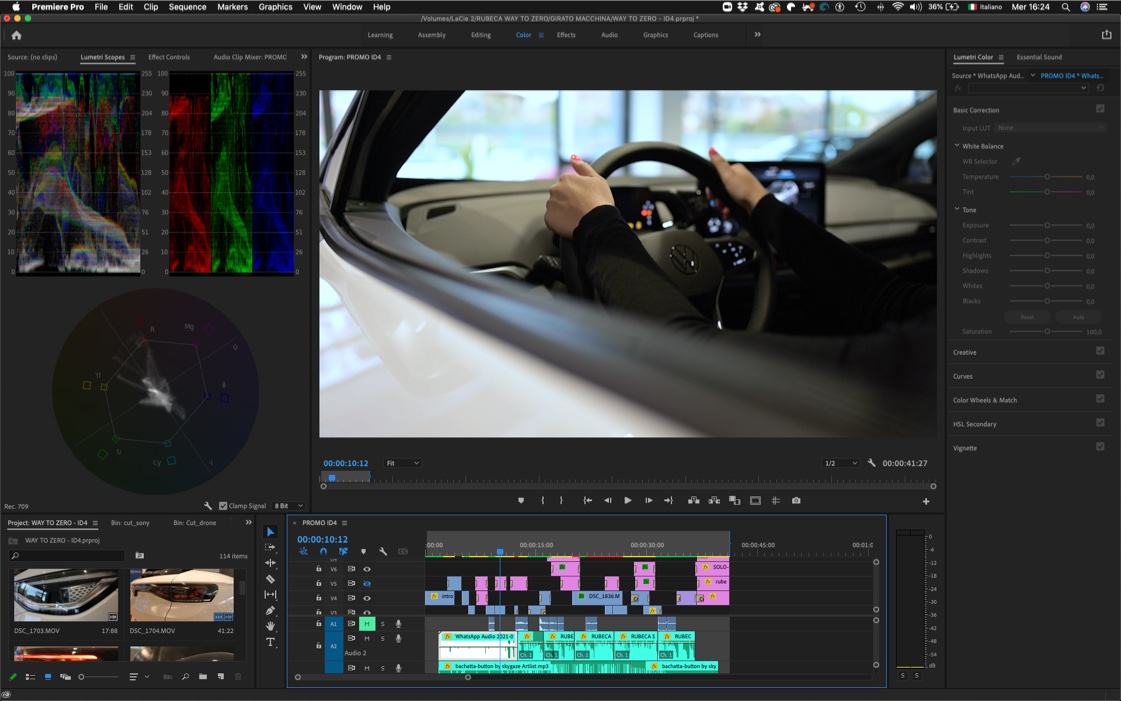Select the DSC_1703.MOV thumbnail
The image size is (1121, 701).
(x=66, y=595)
